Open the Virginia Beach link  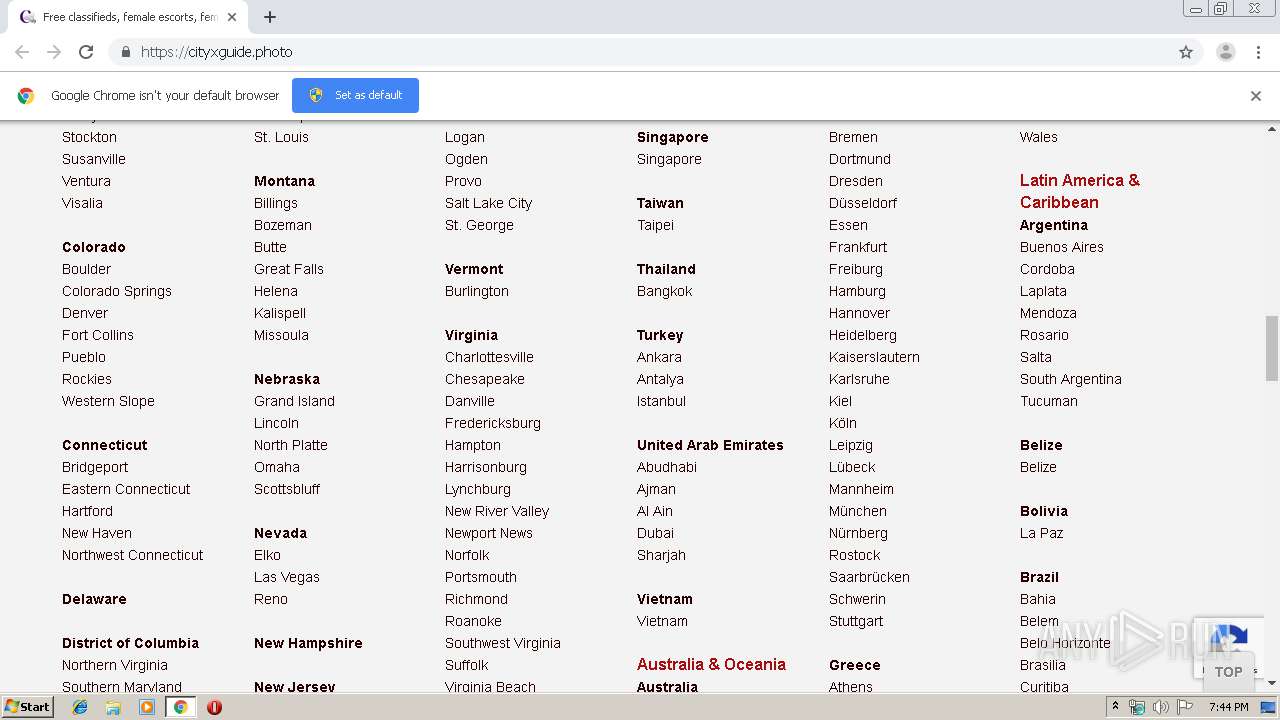coord(490,687)
